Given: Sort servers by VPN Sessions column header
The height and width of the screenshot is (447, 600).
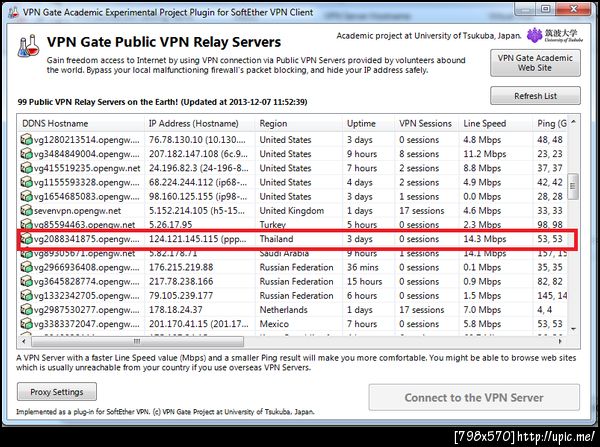Looking at the screenshot, I should pos(427,123).
